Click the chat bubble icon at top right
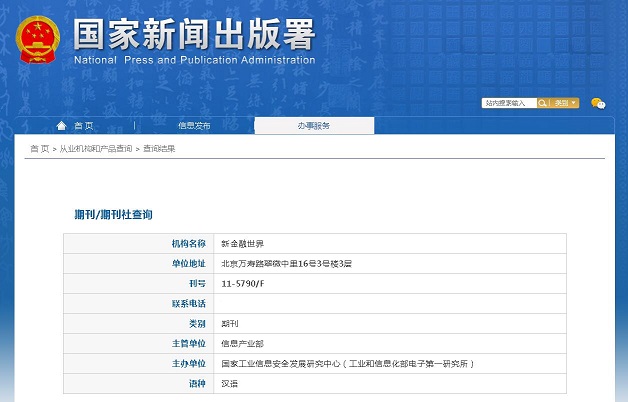 598,103
